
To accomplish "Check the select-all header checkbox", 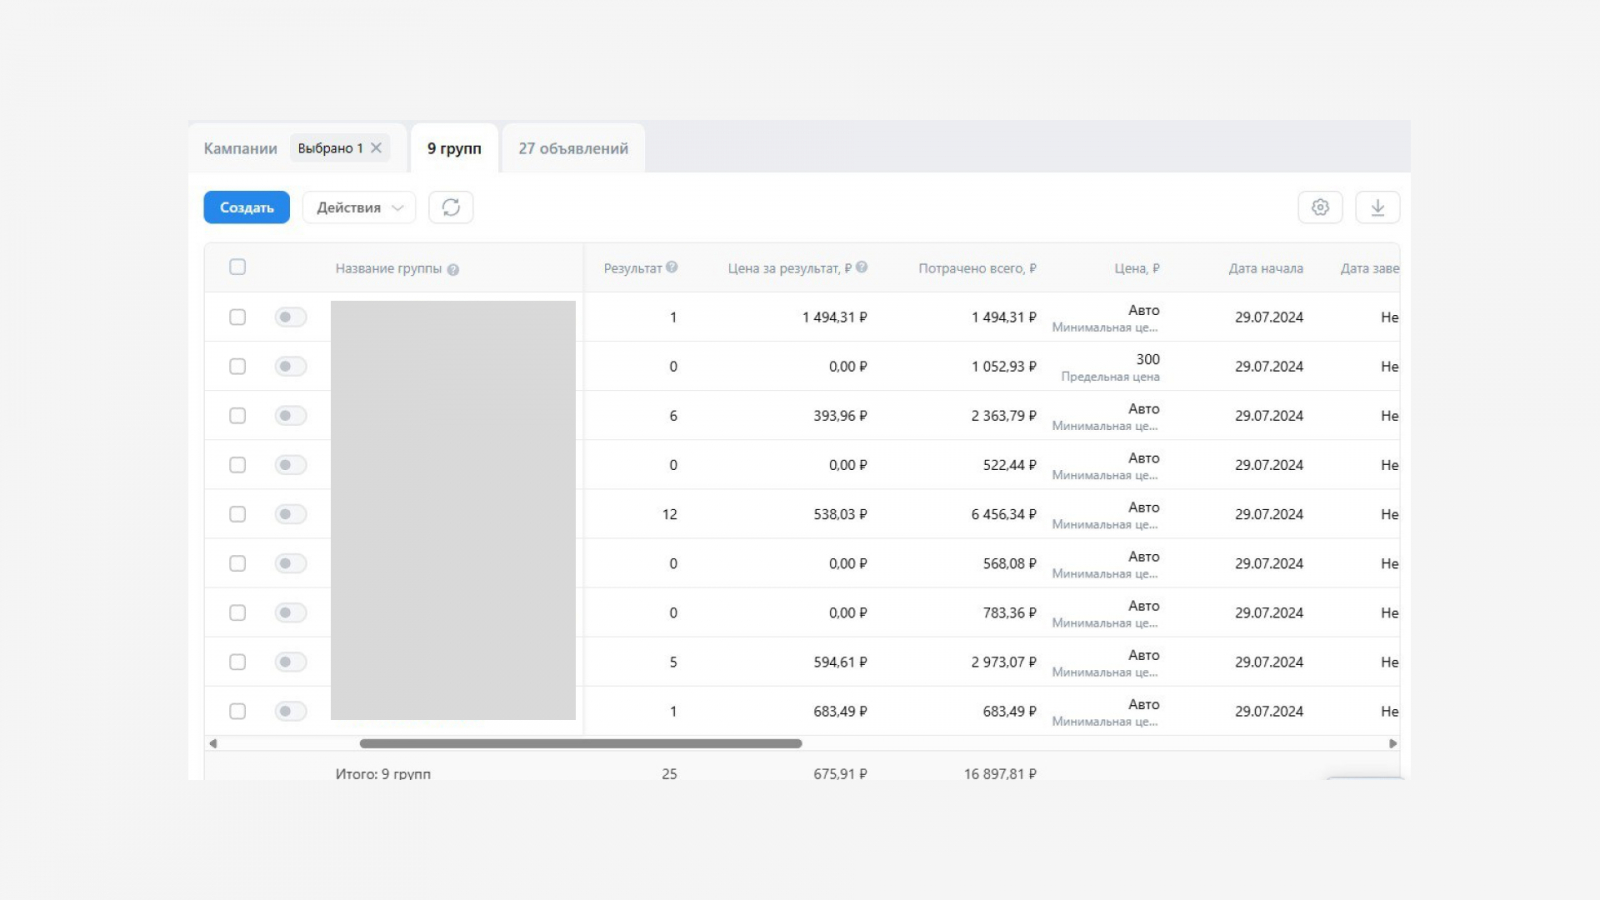I will pyautogui.click(x=237, y=267).
